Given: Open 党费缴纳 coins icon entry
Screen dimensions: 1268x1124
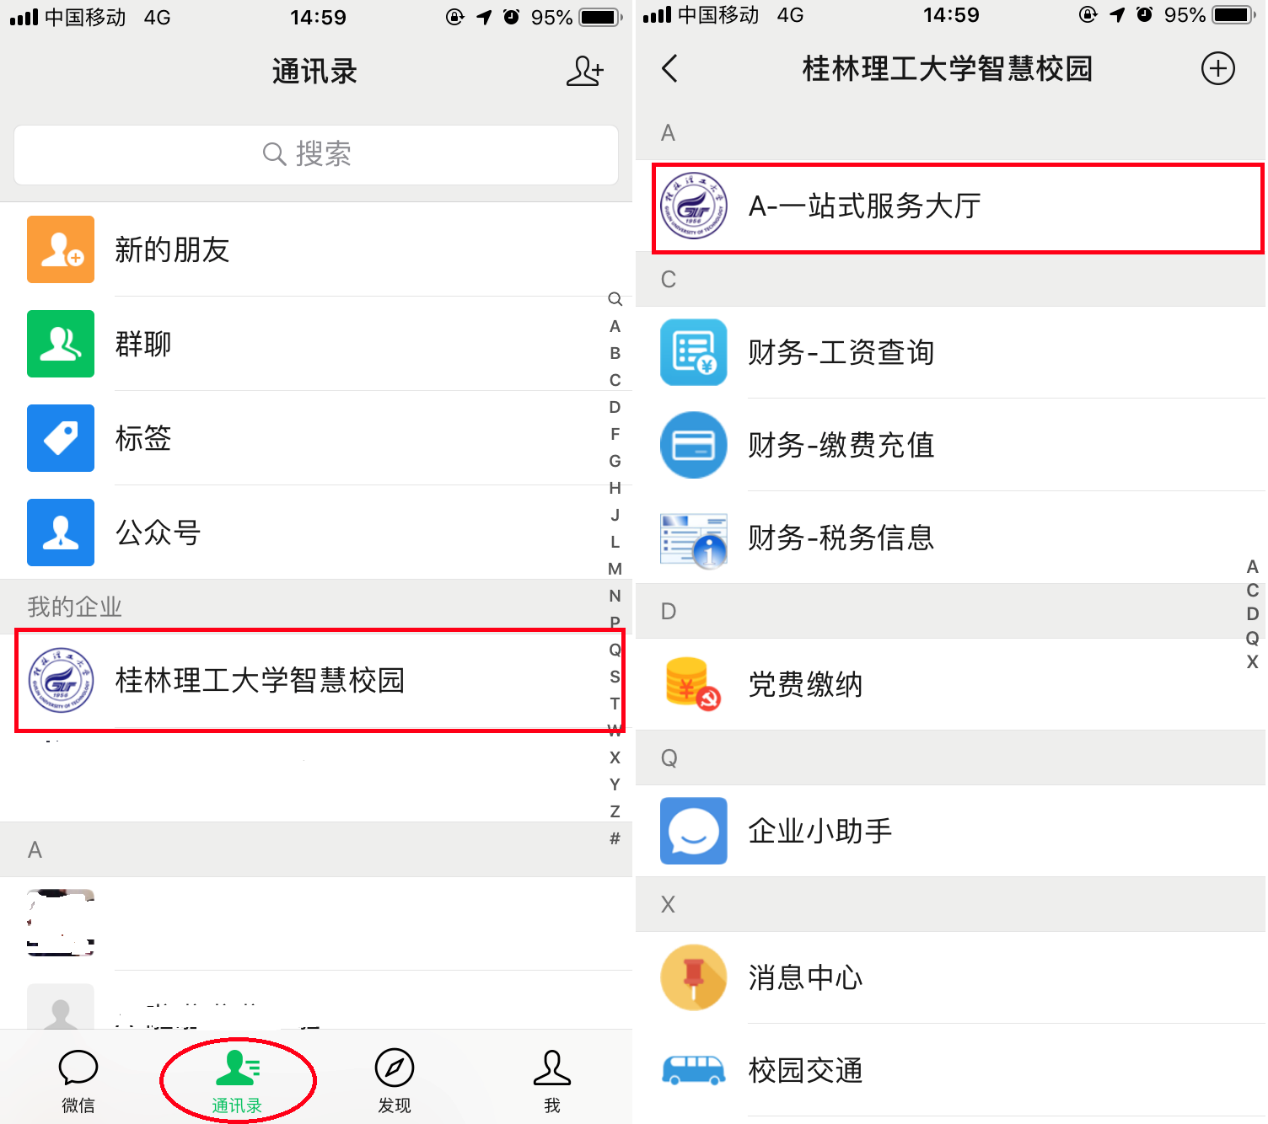Looking at the screenshot, I should pyautogui.click(x=693, y=684).
